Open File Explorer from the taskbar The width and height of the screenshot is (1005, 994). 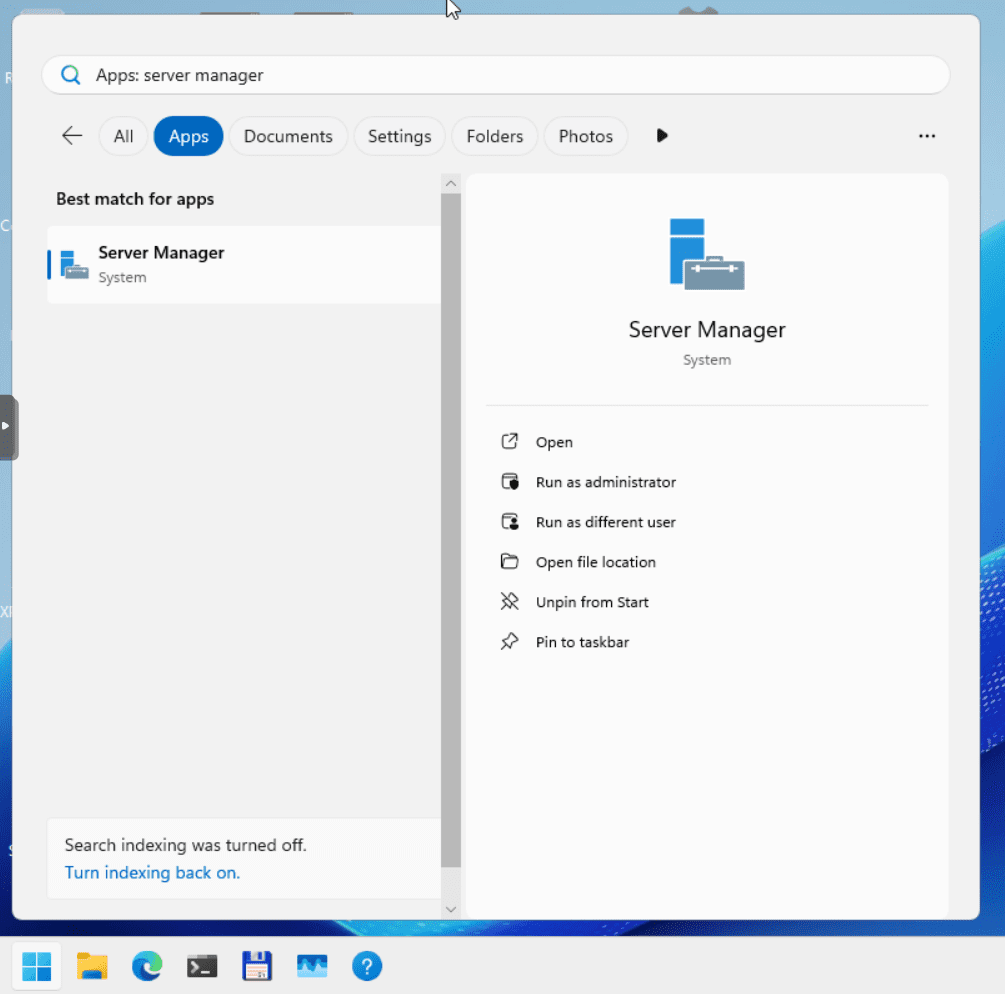(x=92, y=966)
